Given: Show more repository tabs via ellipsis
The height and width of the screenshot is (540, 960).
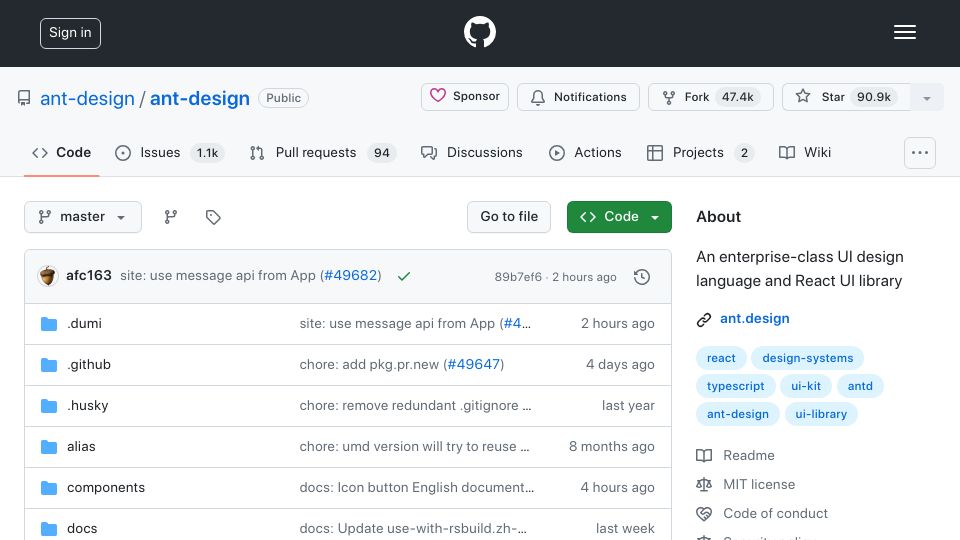Looking at the screenshot, I should click(x=920, y=152).
